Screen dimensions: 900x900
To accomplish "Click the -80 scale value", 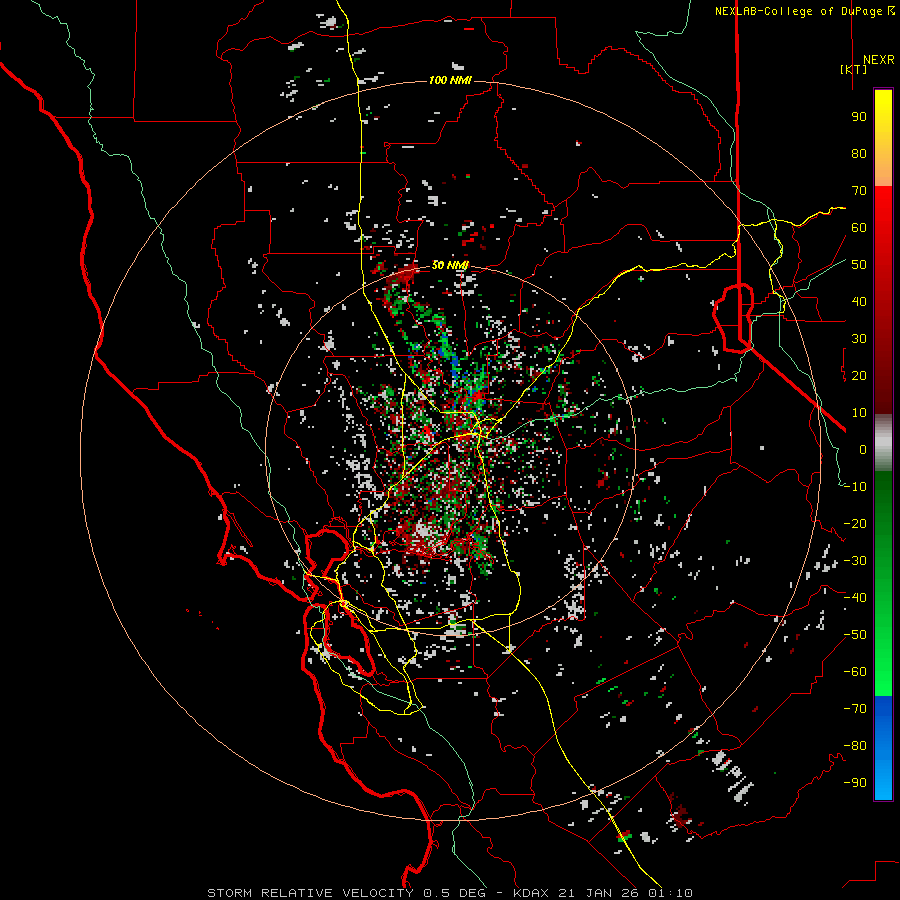I will click(x=855, y=746).
